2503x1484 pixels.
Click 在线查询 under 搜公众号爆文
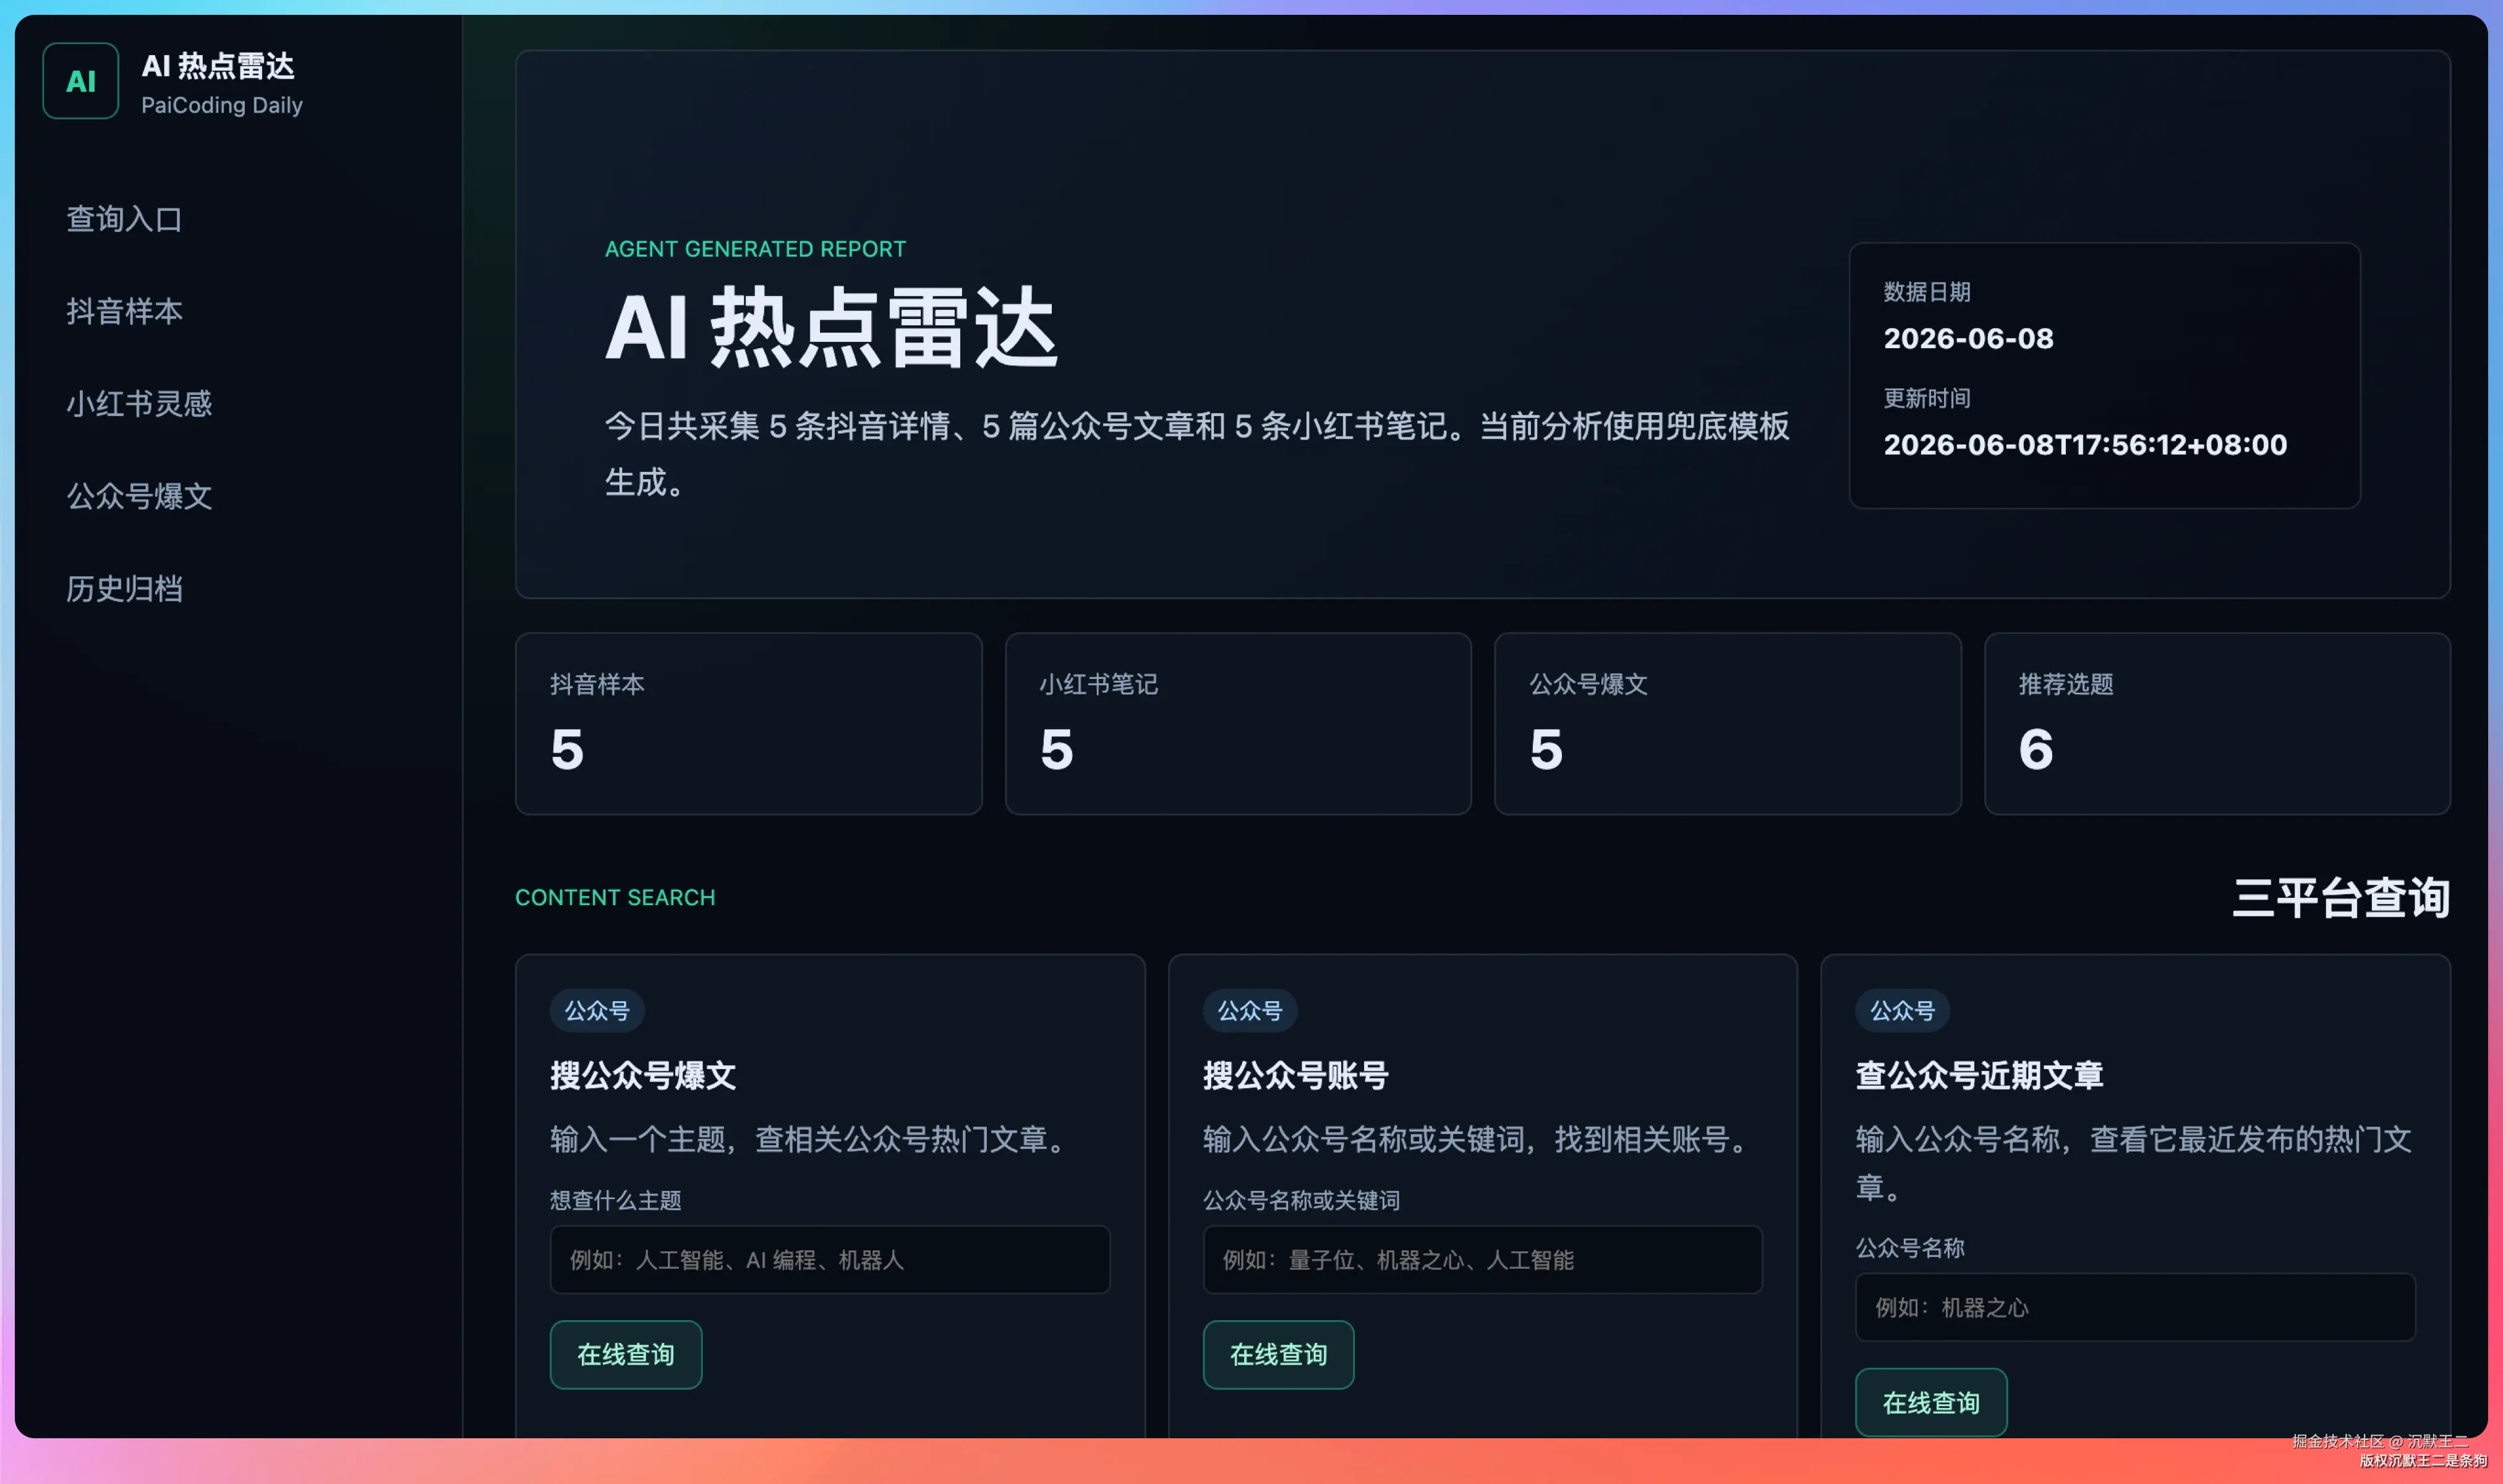(626, 1355)
